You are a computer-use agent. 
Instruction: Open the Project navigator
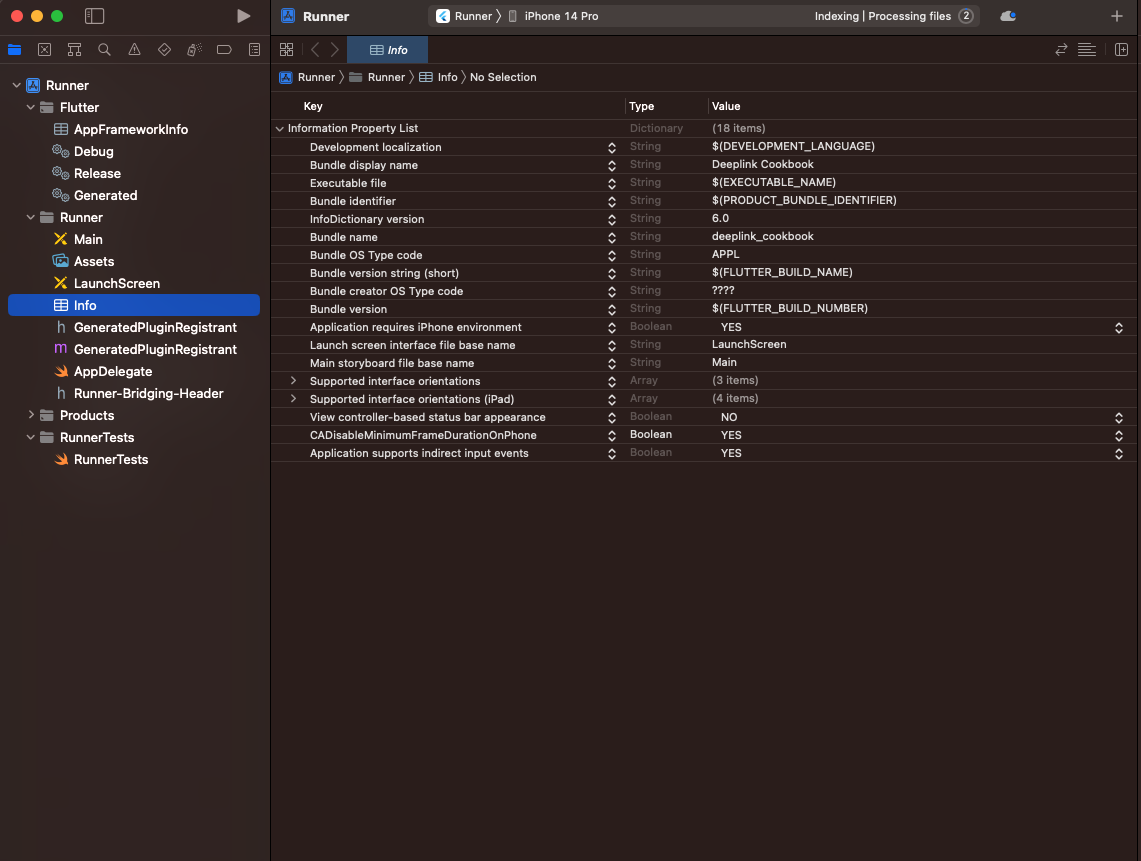click(14, 49)
